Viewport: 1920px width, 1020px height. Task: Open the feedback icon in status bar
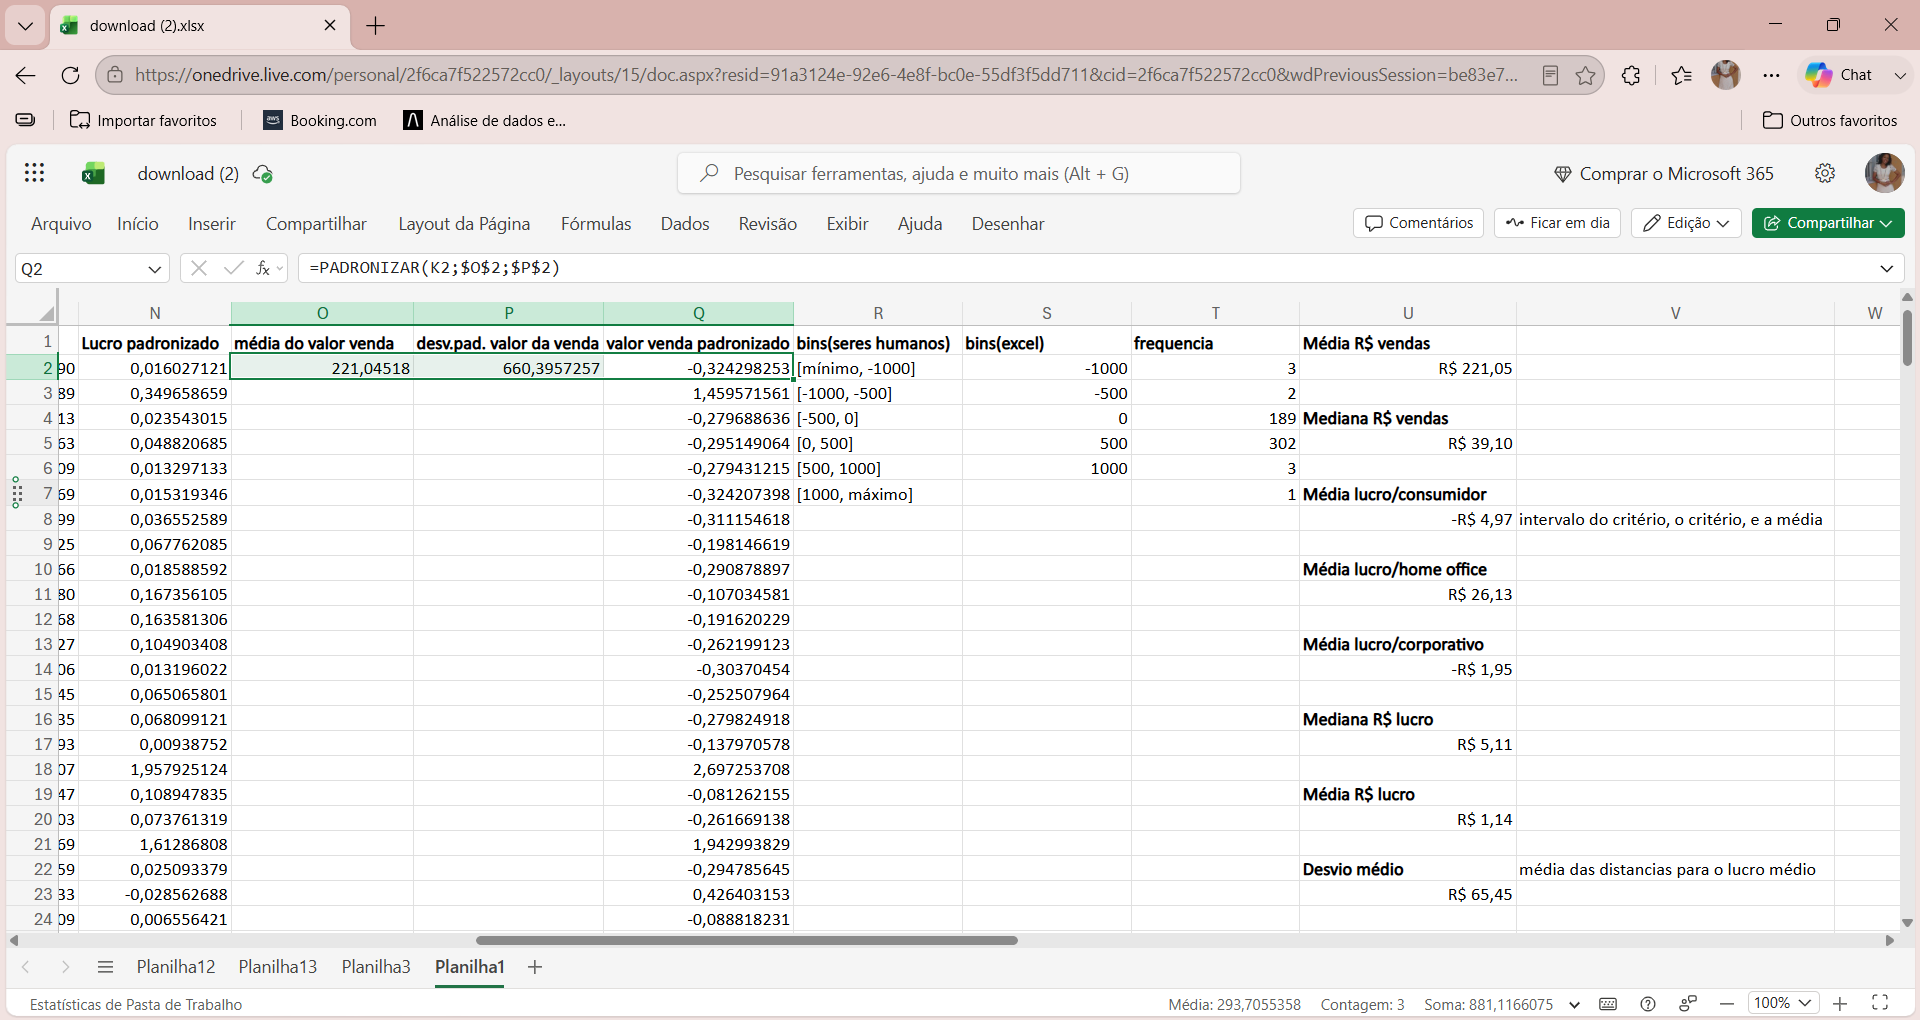tap(1688, 1004)
